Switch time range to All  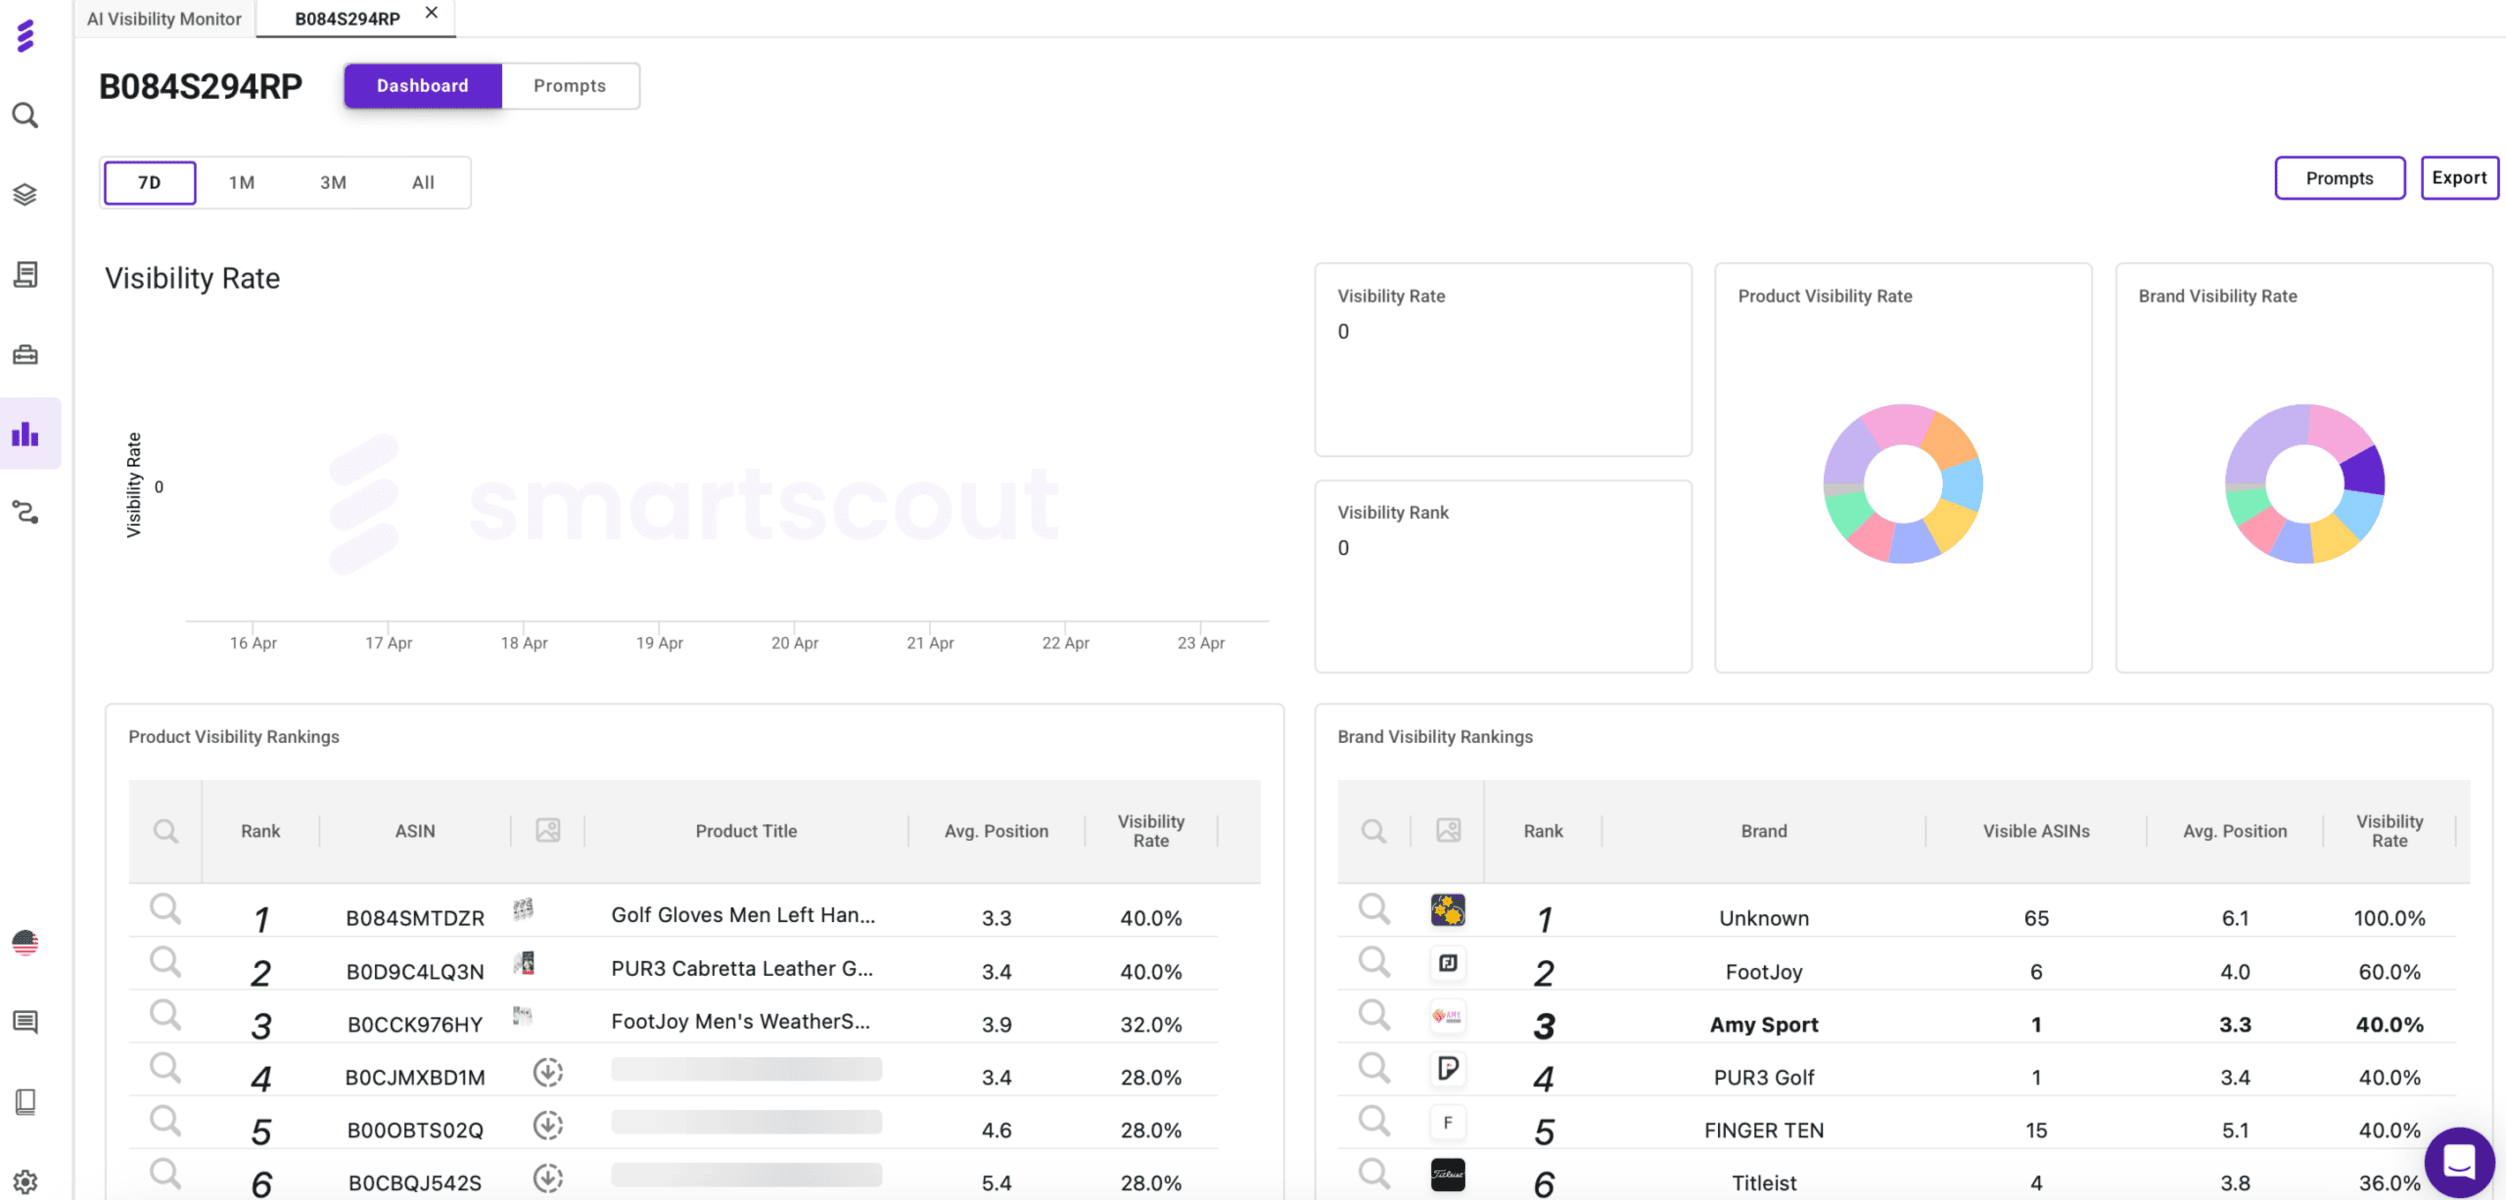(x=423, y=182)
